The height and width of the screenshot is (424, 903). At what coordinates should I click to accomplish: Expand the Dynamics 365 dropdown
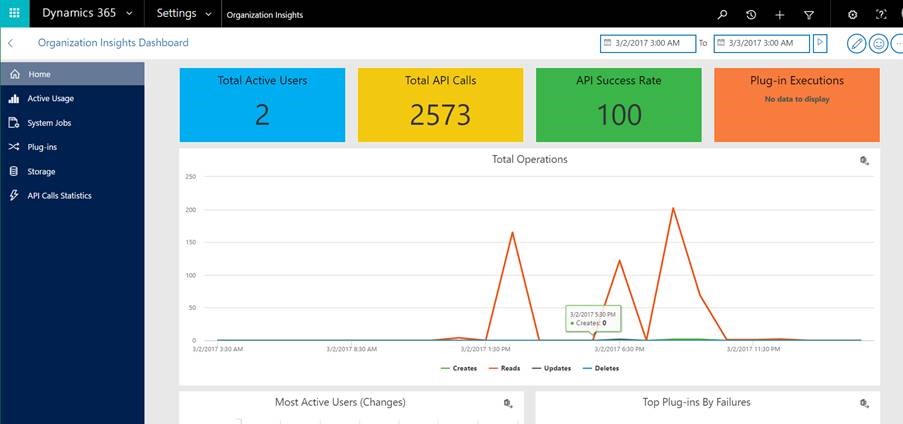point(129,14)
